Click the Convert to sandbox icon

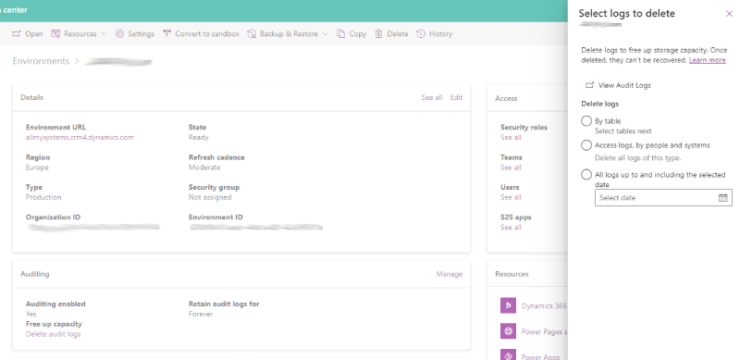pos(167,34)
